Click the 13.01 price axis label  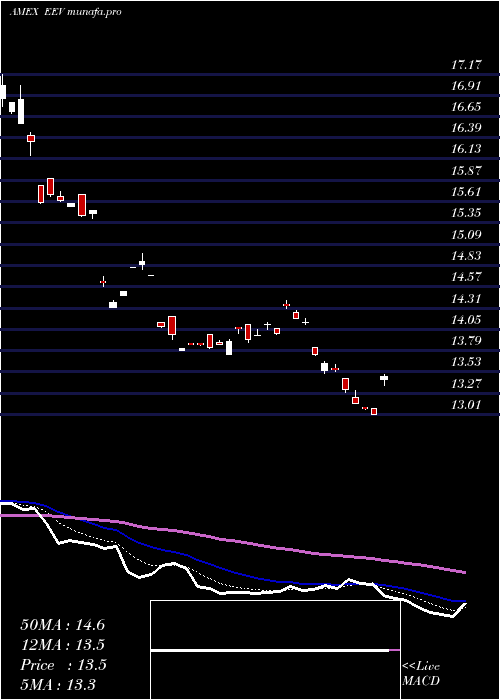(x=467, y=404)
